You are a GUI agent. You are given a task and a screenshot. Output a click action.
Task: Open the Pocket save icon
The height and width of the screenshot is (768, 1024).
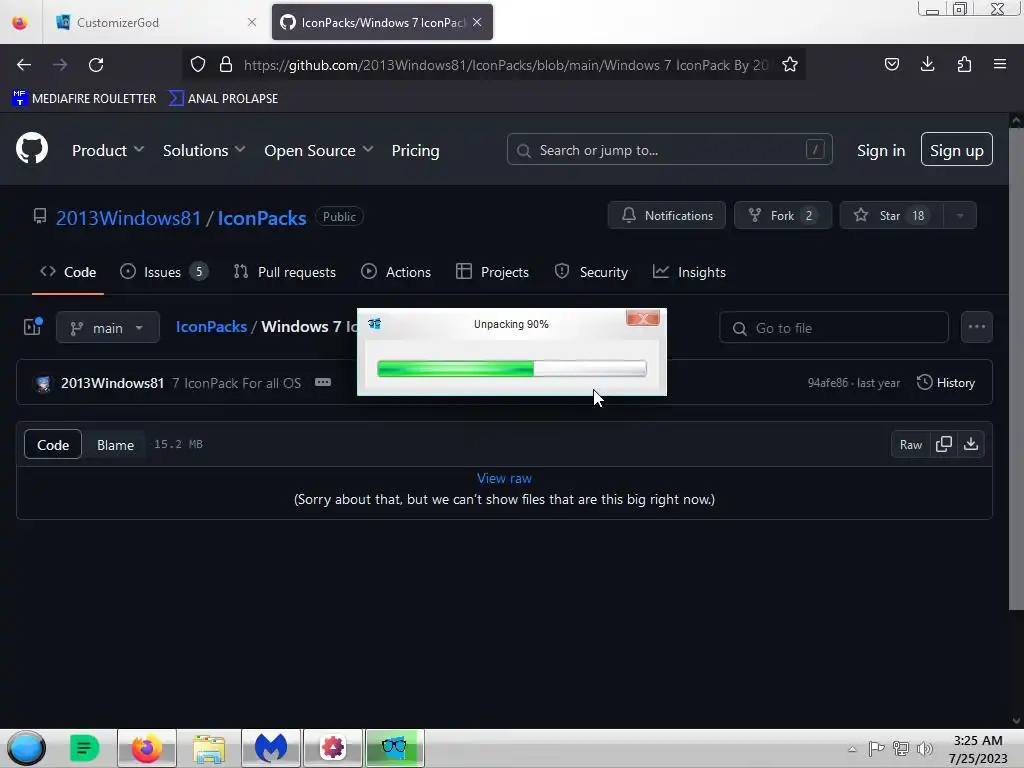(x=891, y=64)
